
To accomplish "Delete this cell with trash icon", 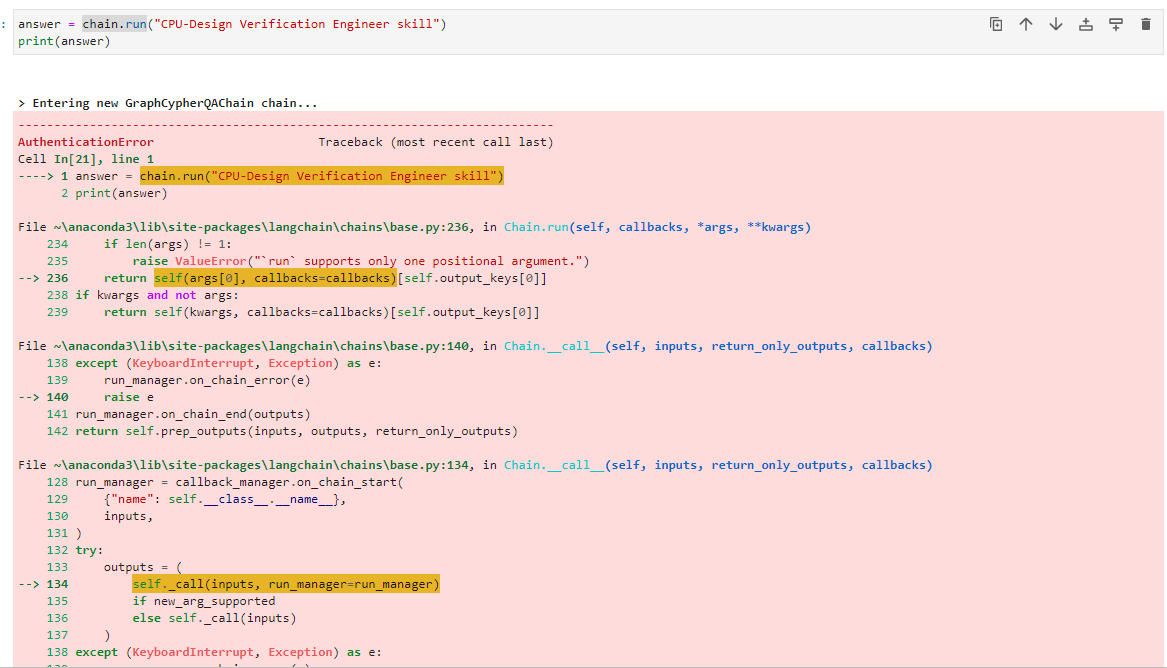I will pos(1145,25).
